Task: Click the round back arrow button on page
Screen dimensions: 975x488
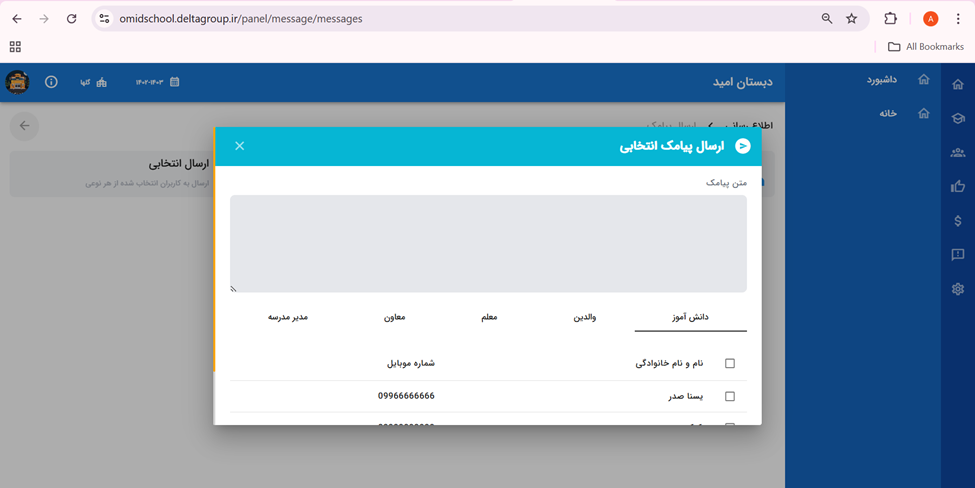Action: point(24,126)
